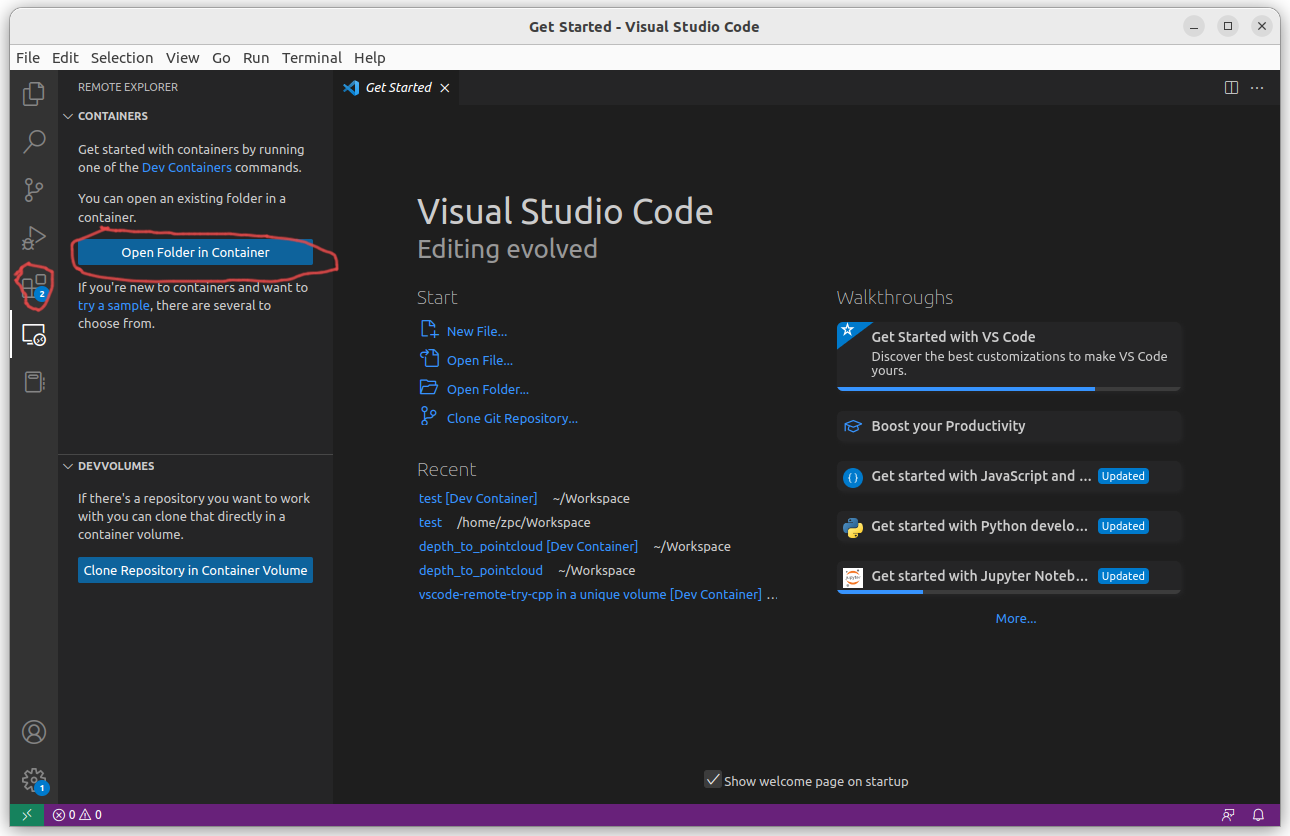Open the Accounts menu icon

click(34, 732)
